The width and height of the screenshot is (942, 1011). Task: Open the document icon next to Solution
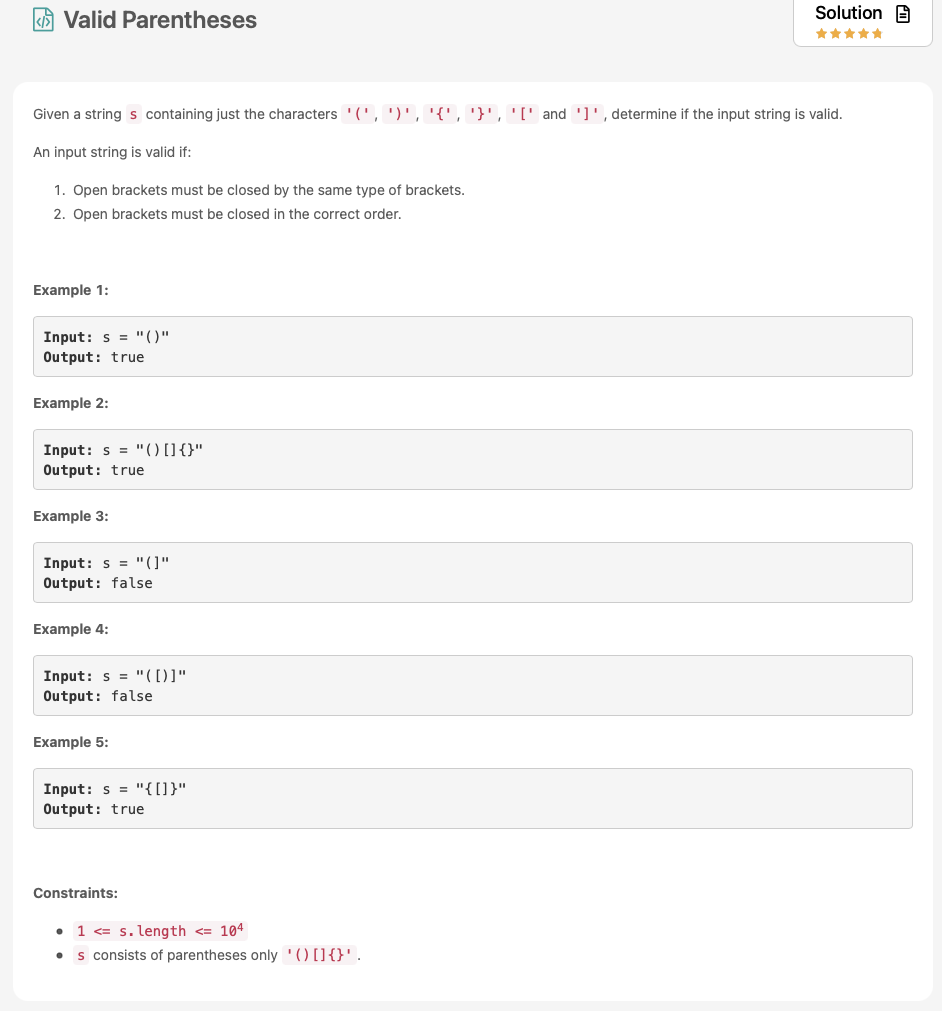903,14
